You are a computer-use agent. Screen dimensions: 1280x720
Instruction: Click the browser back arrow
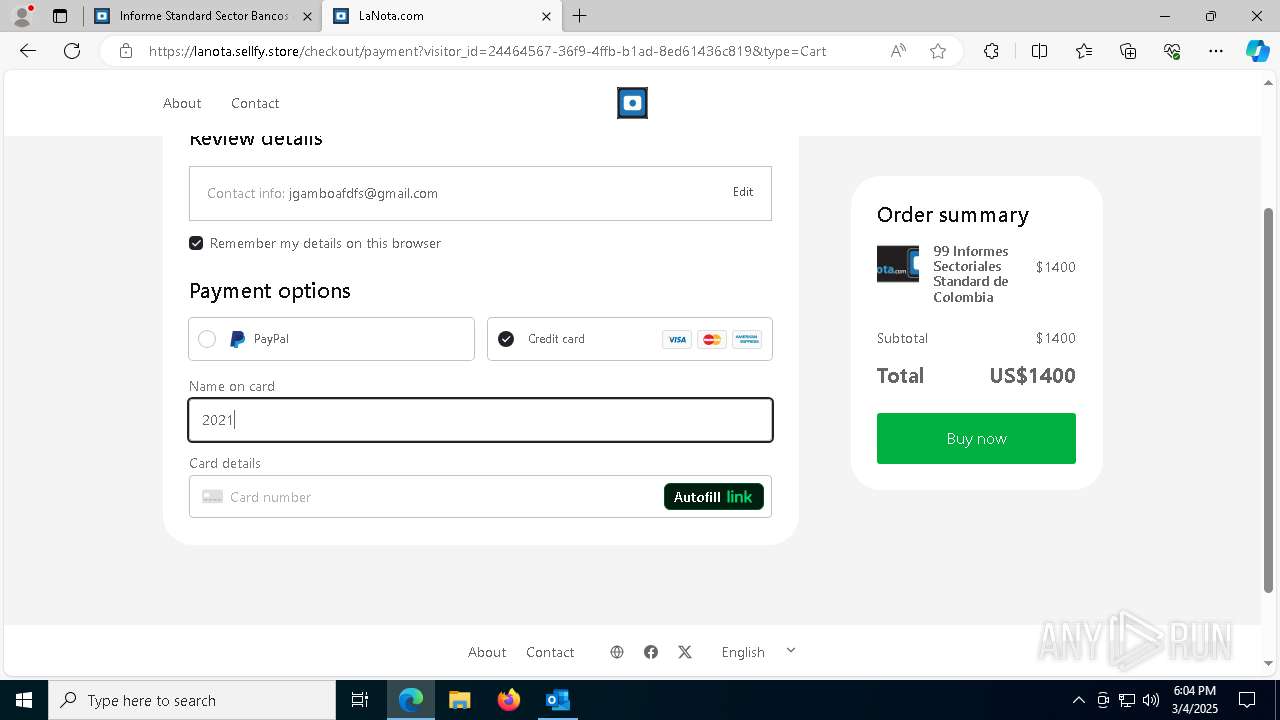tap(28, 51)
